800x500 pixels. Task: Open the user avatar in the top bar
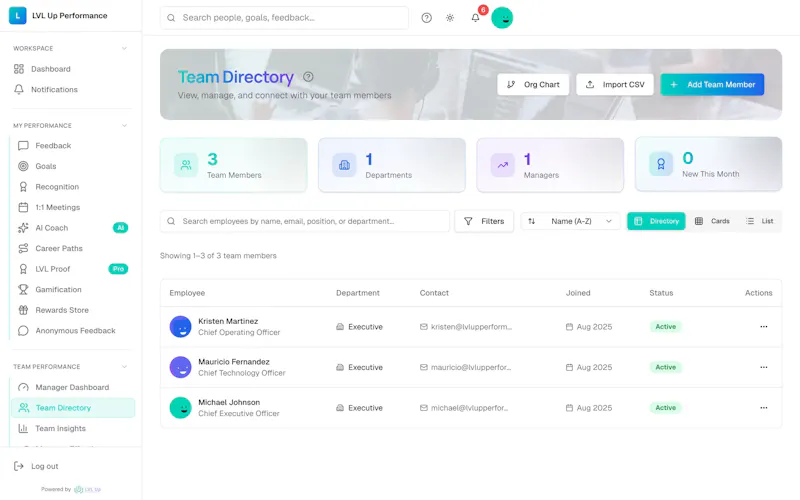tap(502, 18)
